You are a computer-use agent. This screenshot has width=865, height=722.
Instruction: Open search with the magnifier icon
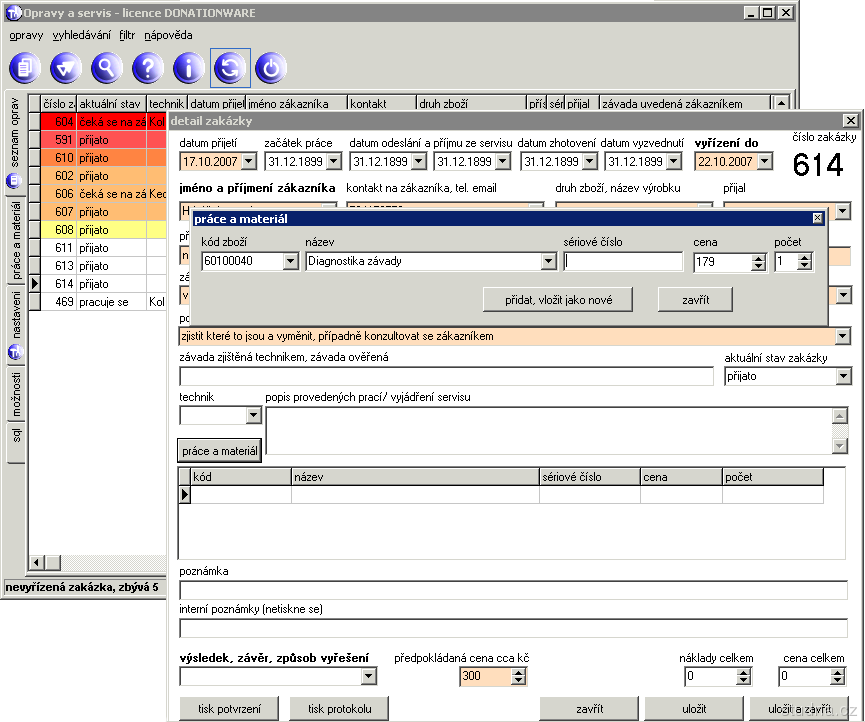point(106,68)
